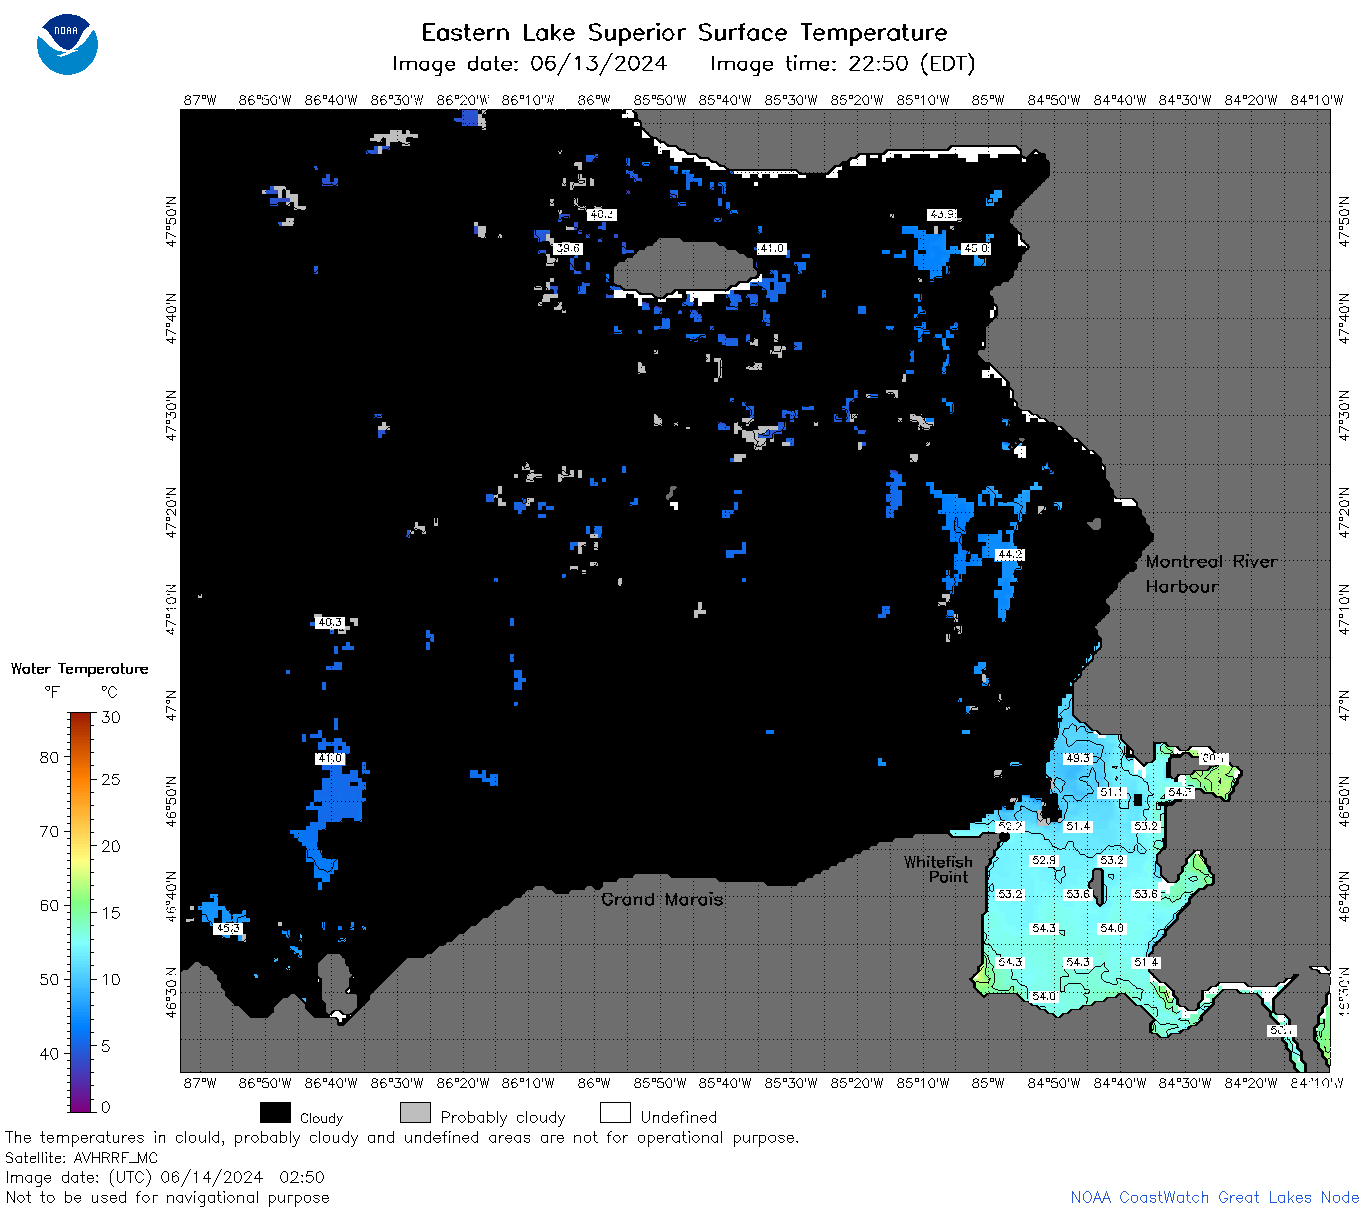Click the 47°20'N label on the right axis
Viewport: 1370px width, 1213px height.
(x=1345, y=511)
